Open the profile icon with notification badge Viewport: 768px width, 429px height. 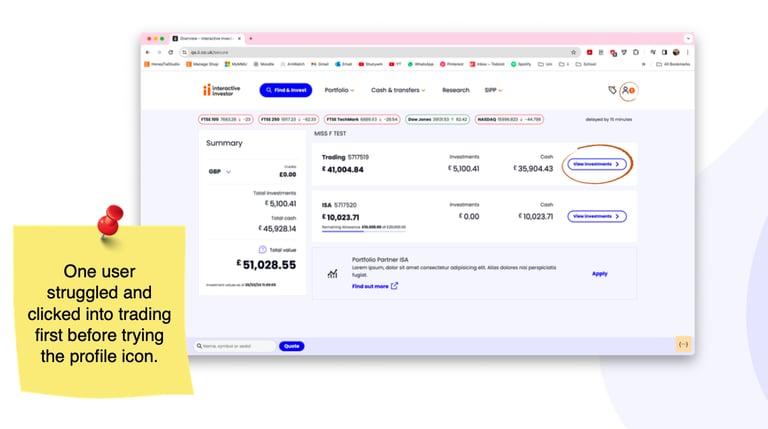[x=628, y=91]
